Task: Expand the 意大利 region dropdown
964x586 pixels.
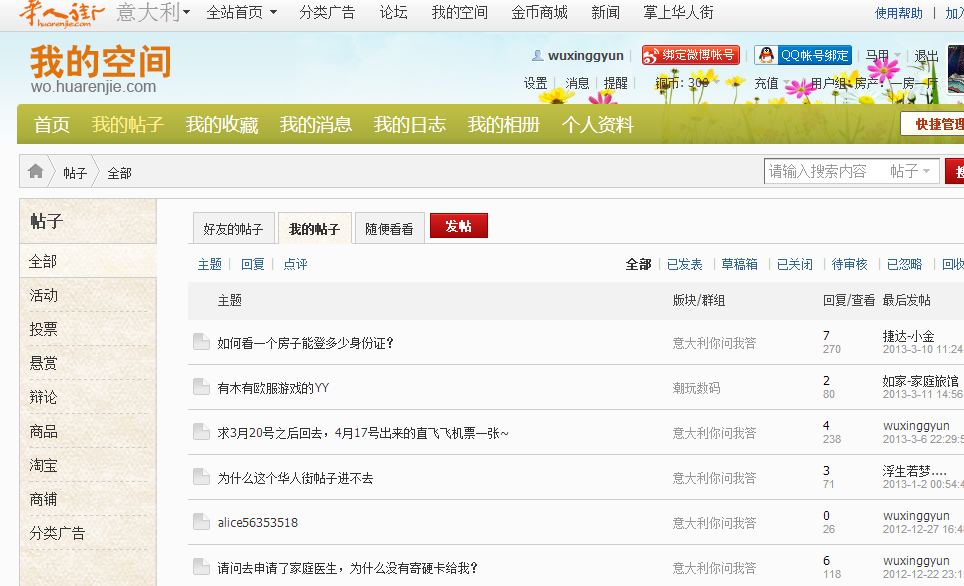Action: pyautogui.click(x=154, y=12)
